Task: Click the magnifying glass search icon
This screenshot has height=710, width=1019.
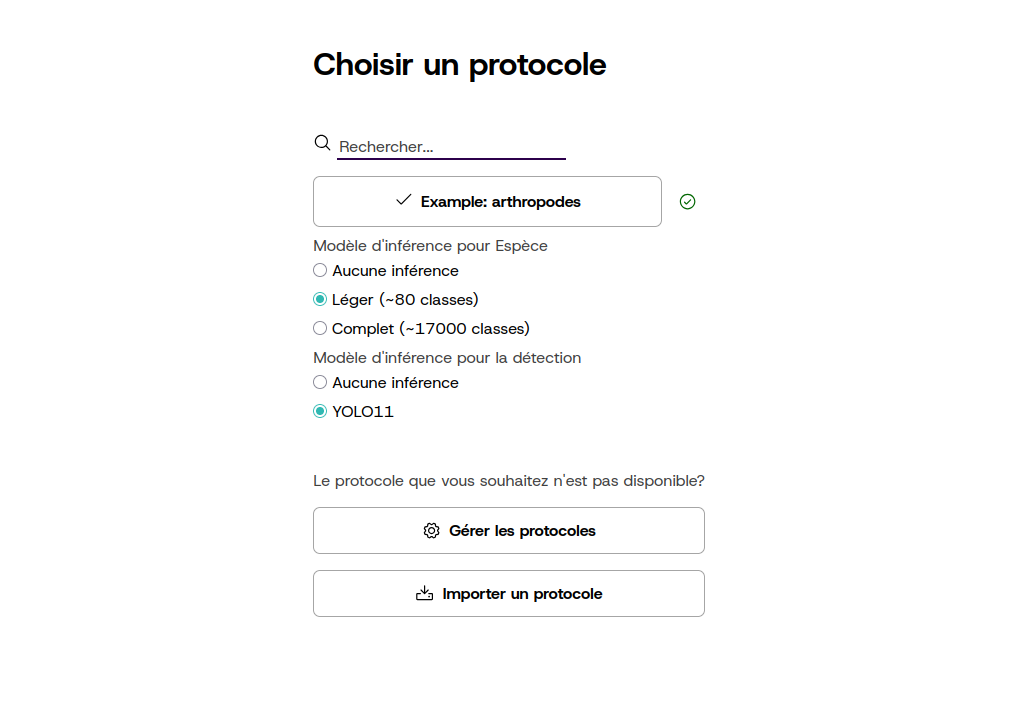Action: tap(322, 143)
